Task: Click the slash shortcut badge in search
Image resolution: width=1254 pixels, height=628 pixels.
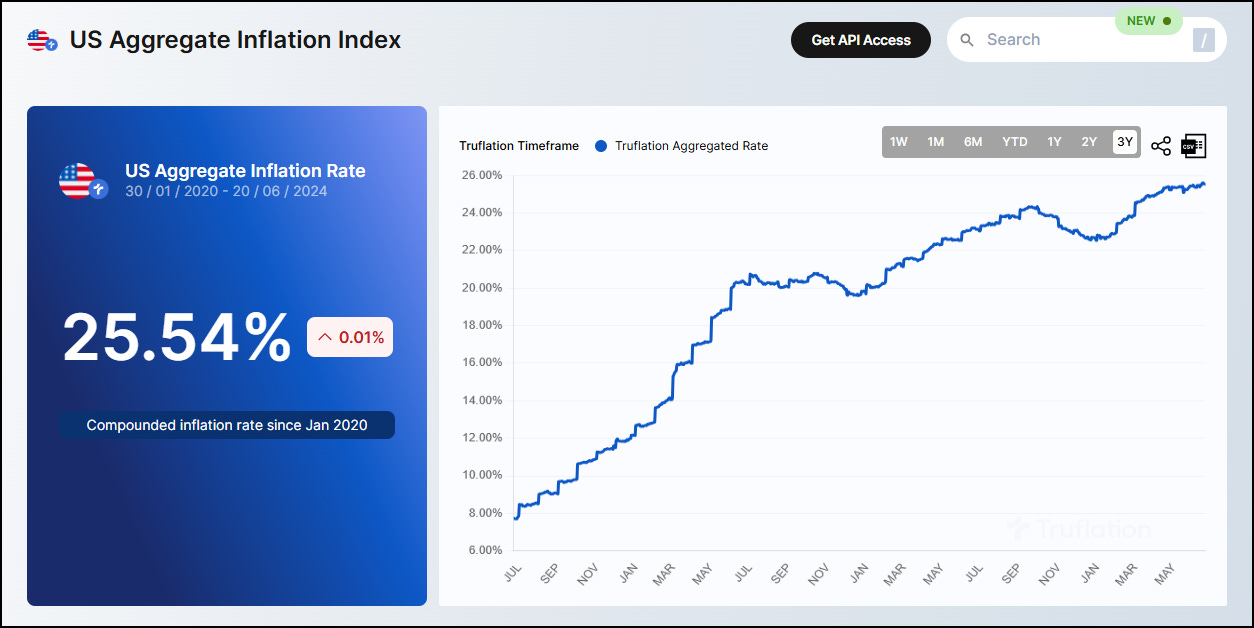Action: pyautogui.click(x=1204, y=40)
